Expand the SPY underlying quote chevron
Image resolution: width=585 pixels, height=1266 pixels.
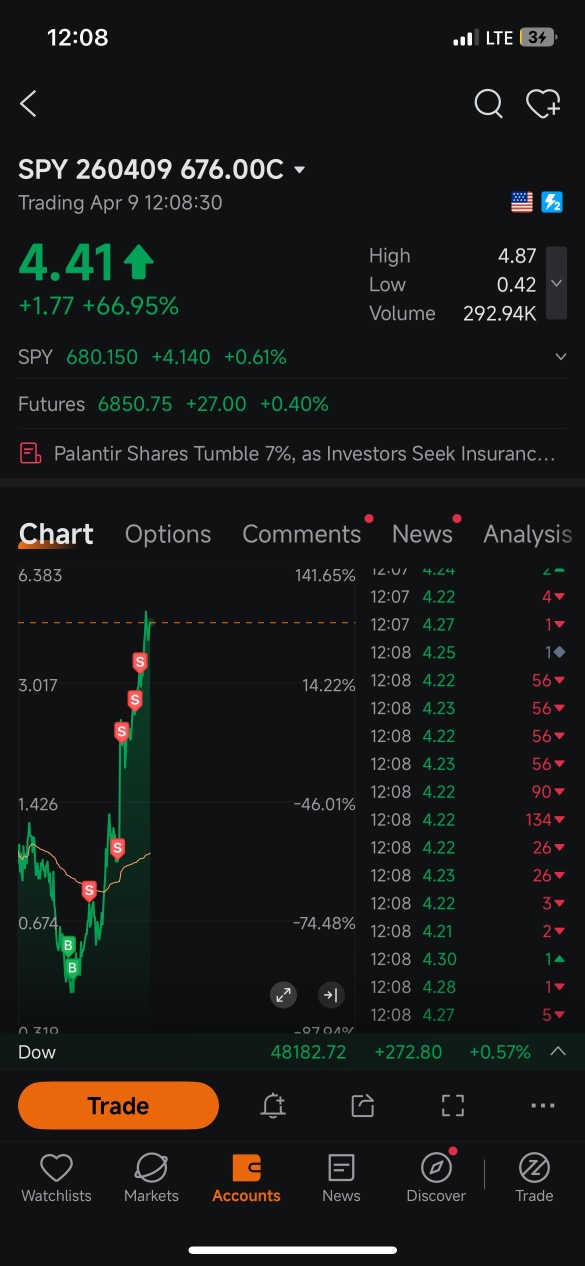click(x=562, y=356)
